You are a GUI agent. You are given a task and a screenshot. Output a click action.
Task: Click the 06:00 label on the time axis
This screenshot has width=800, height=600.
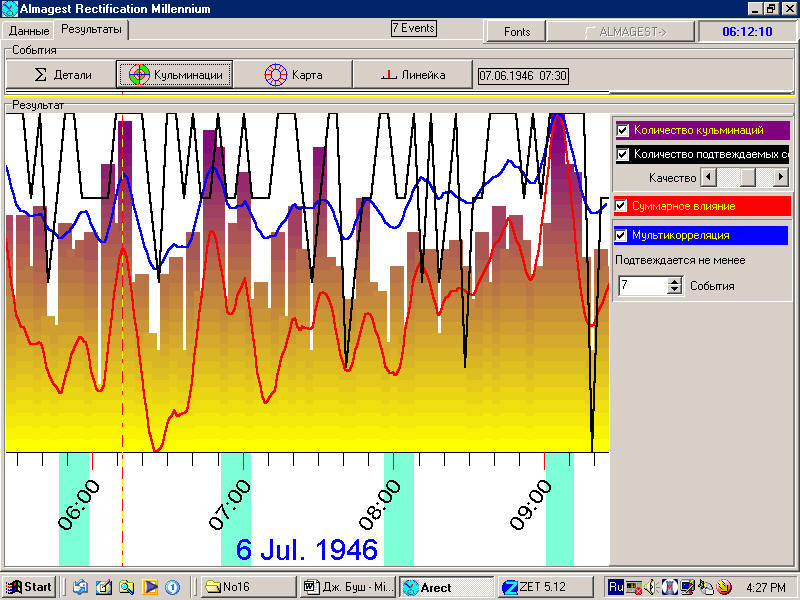pos(79,505)
